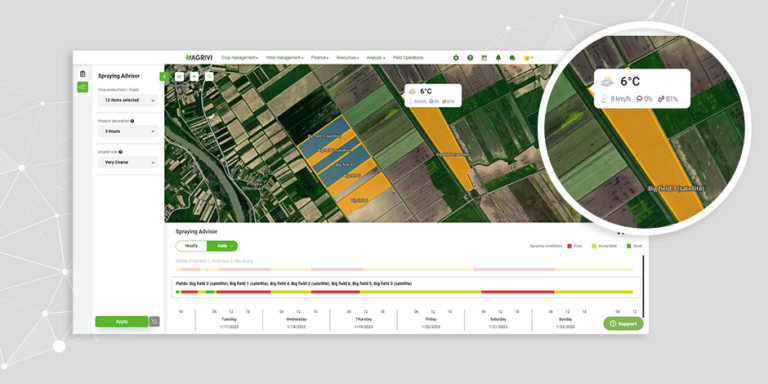Select the green Spraying Advisor sidebar icon
Viewport: 768px width, 384px height.
[82, 87]
